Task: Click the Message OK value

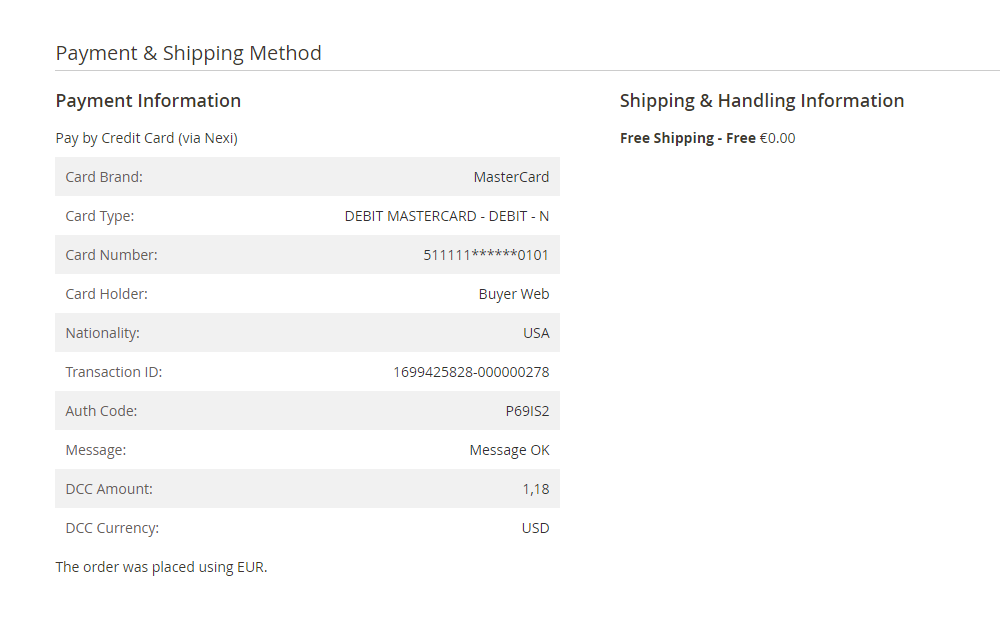Action: click(509, 450)
